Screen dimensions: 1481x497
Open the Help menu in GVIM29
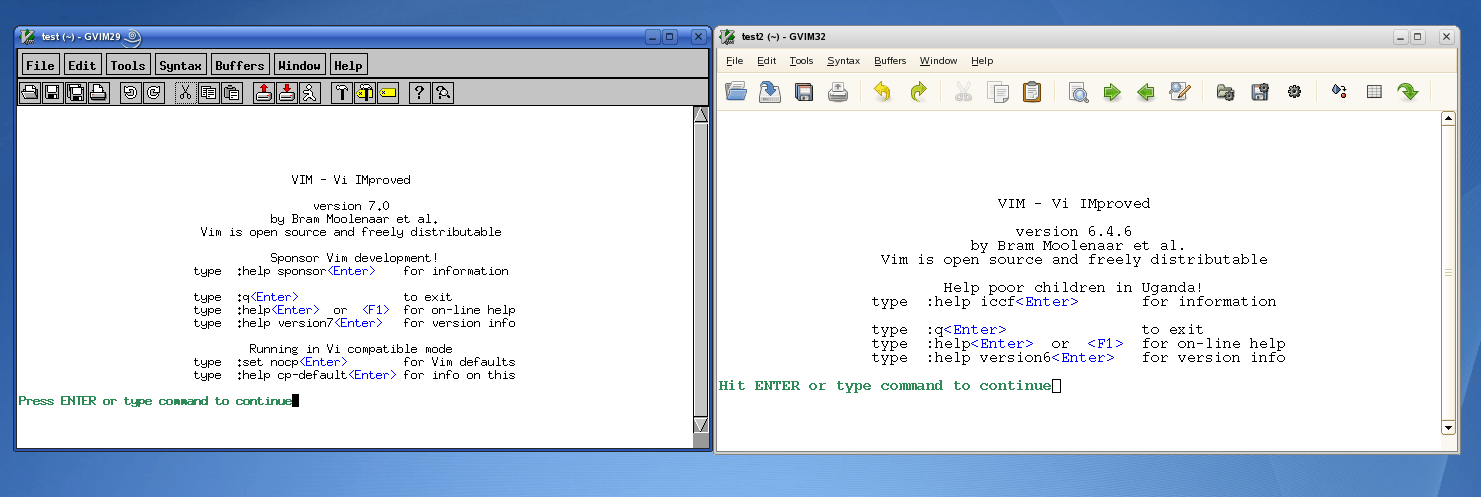[348, 65]
